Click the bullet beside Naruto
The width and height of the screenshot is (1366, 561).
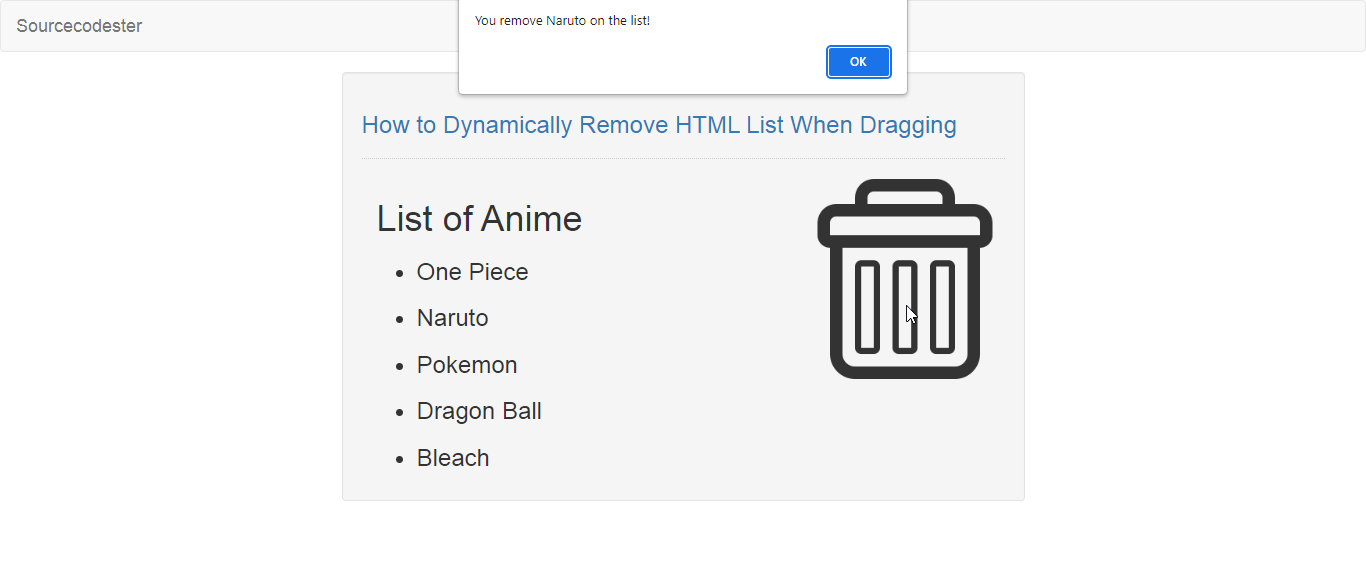(400, 319)
